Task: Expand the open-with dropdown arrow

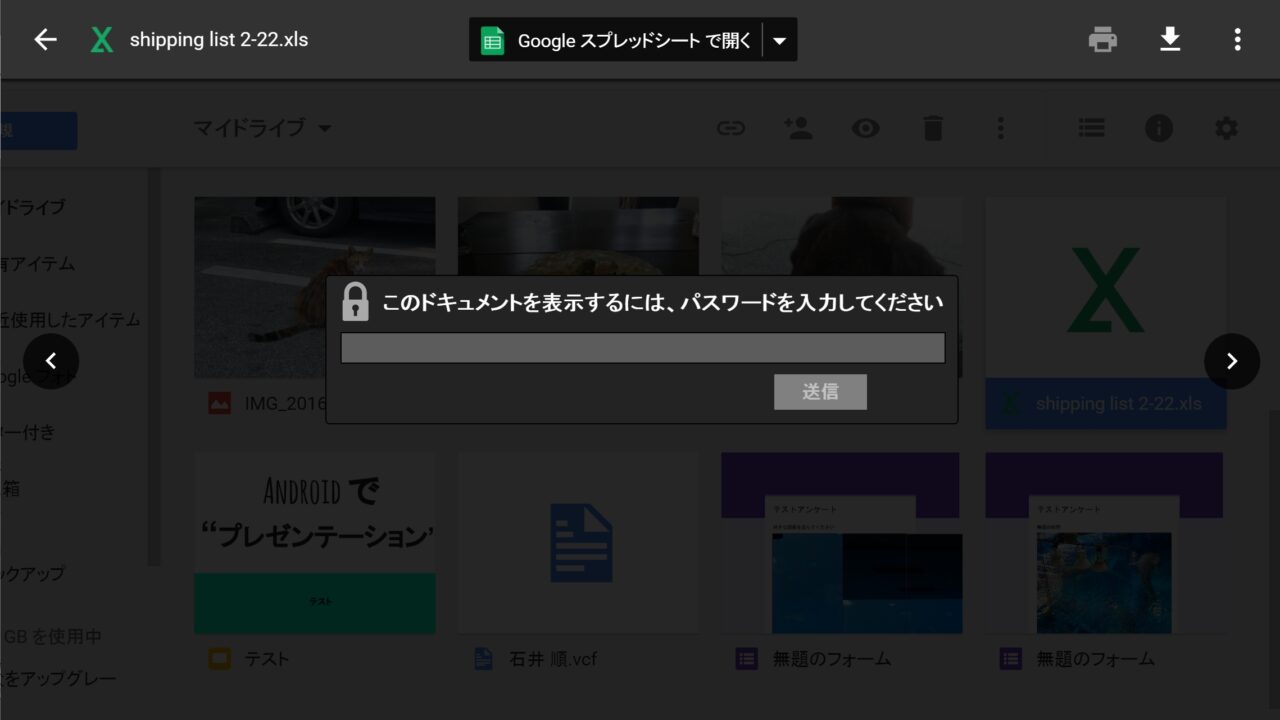Action: click(x=780, y=41)
